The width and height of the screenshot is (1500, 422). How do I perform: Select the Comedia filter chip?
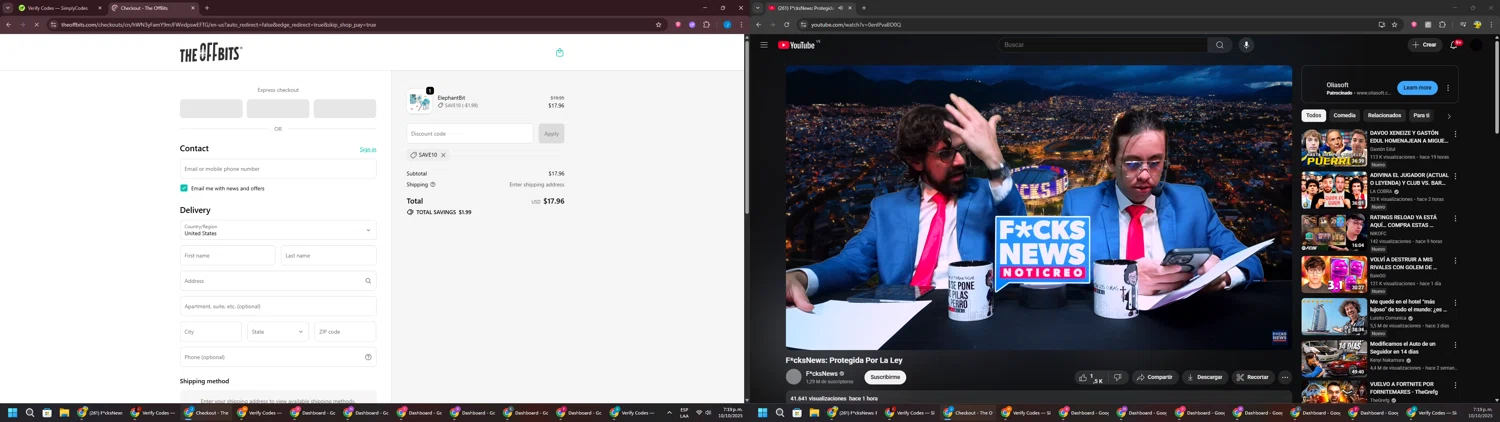(1344, 115)
